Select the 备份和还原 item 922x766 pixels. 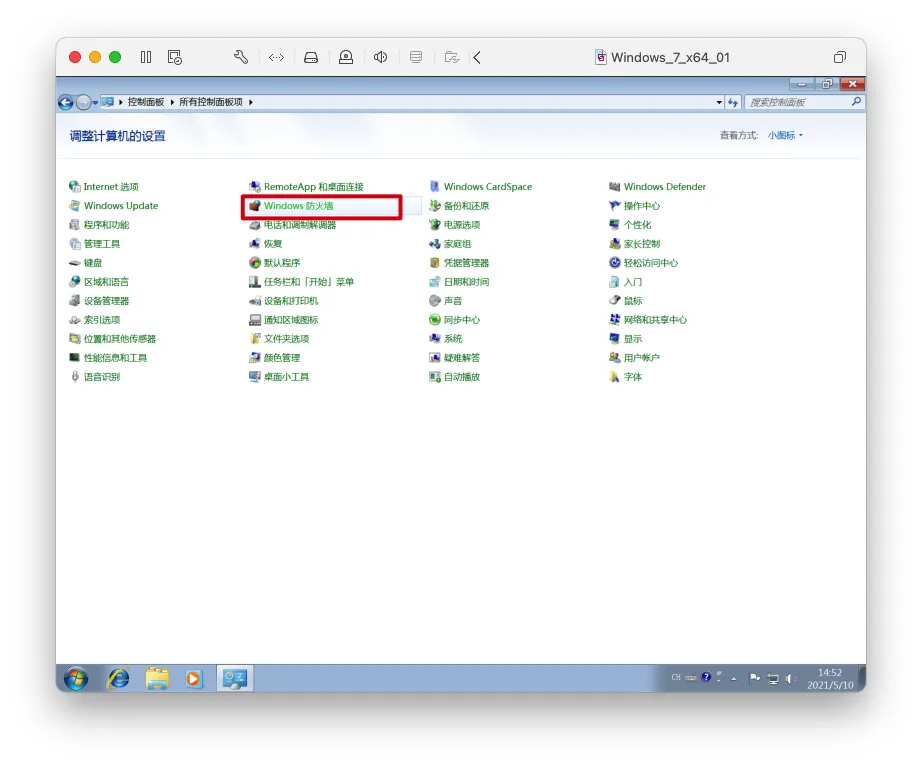[459, 206]
